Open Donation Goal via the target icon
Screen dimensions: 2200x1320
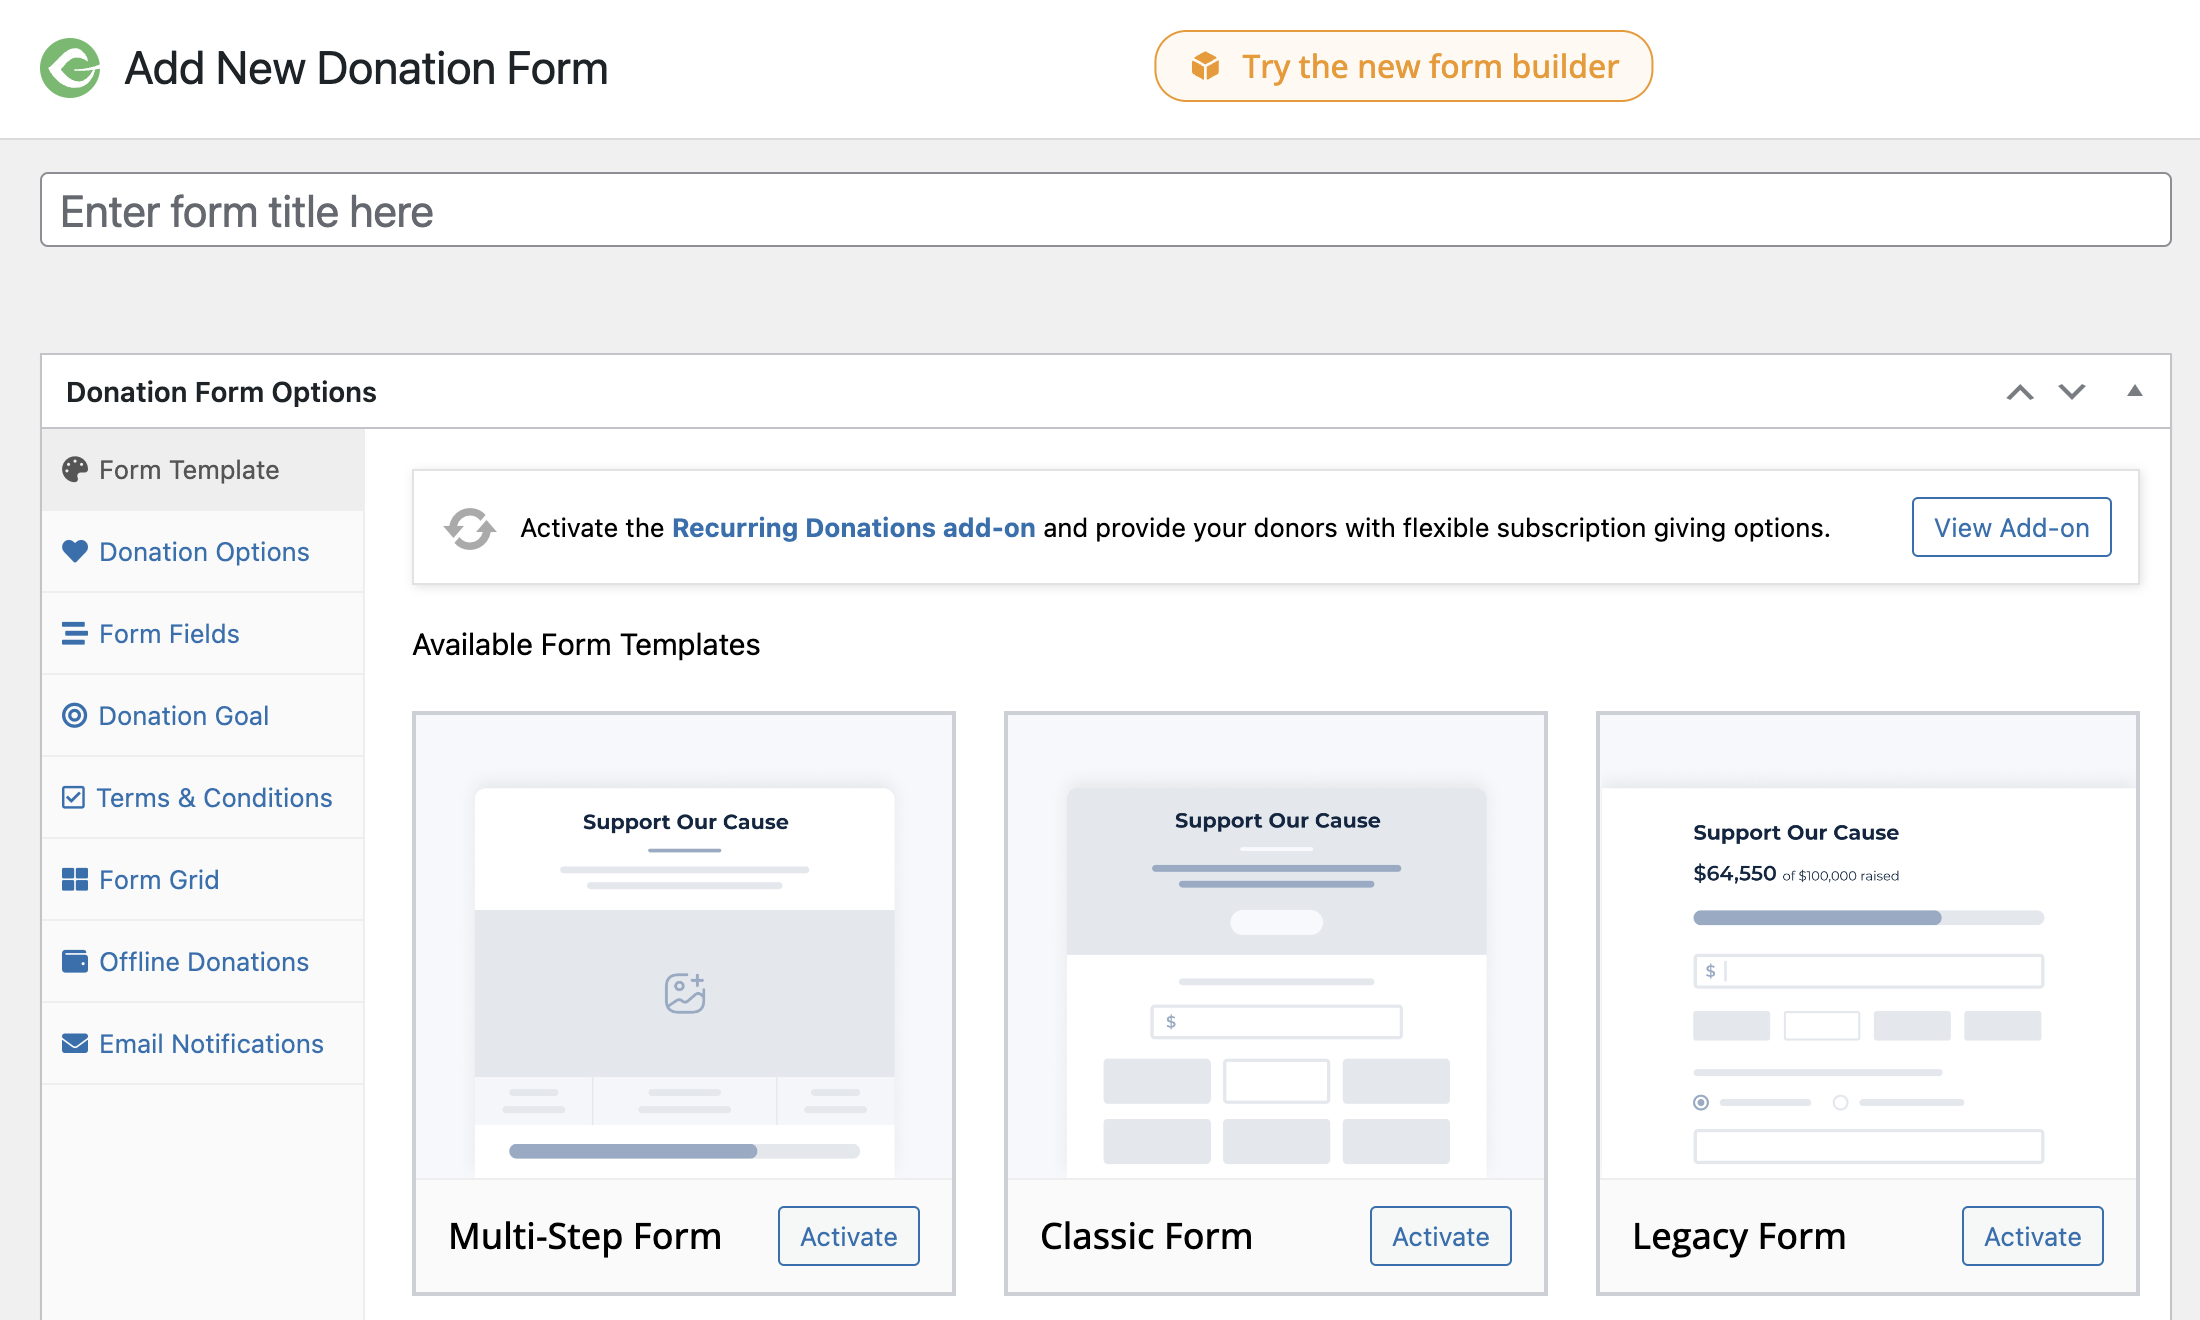tap(74, 715)
